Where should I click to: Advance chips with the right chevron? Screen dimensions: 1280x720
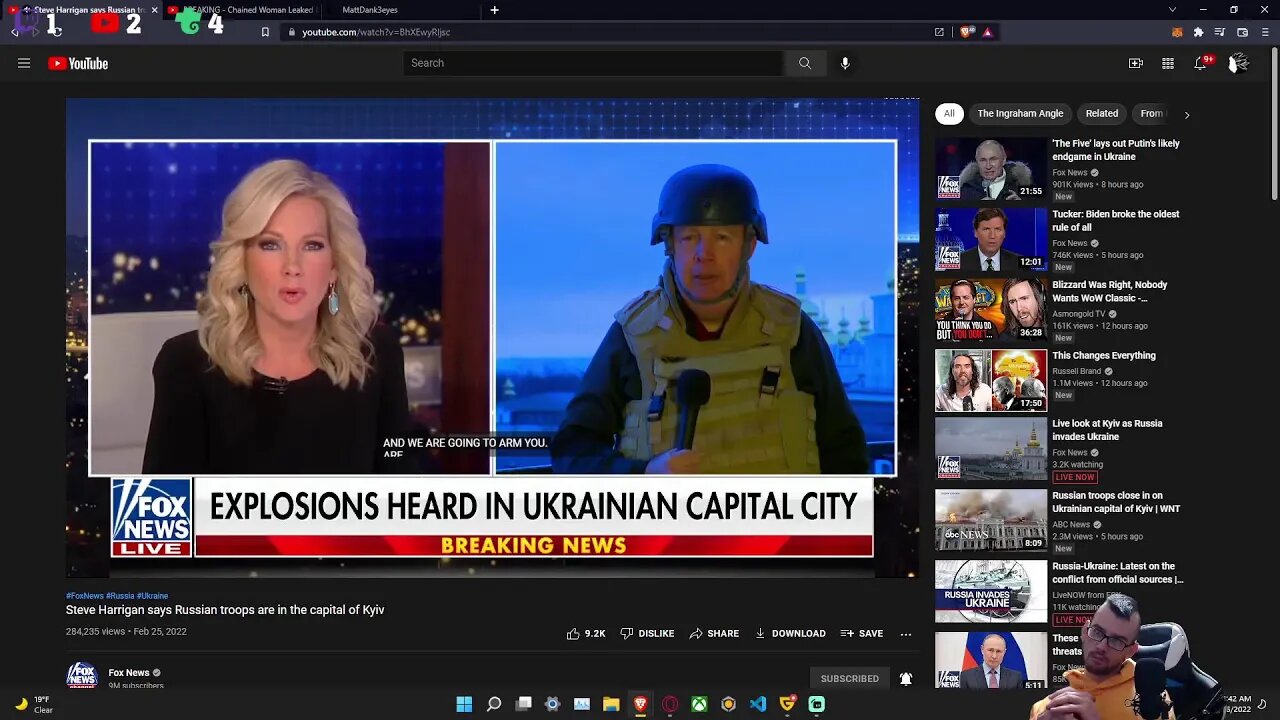click(1187, 114)
